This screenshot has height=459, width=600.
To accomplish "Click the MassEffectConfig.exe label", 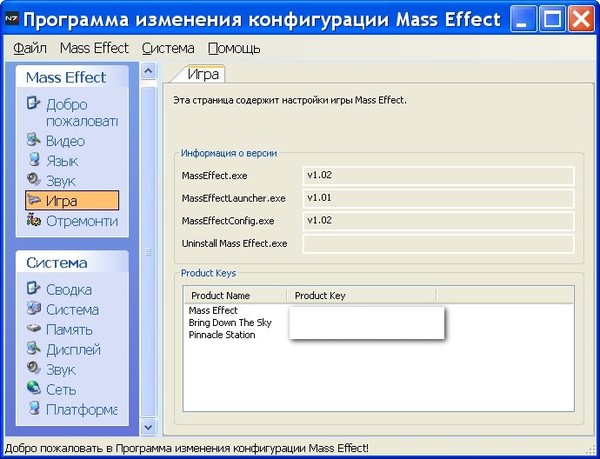I will (x=228, y=221).
